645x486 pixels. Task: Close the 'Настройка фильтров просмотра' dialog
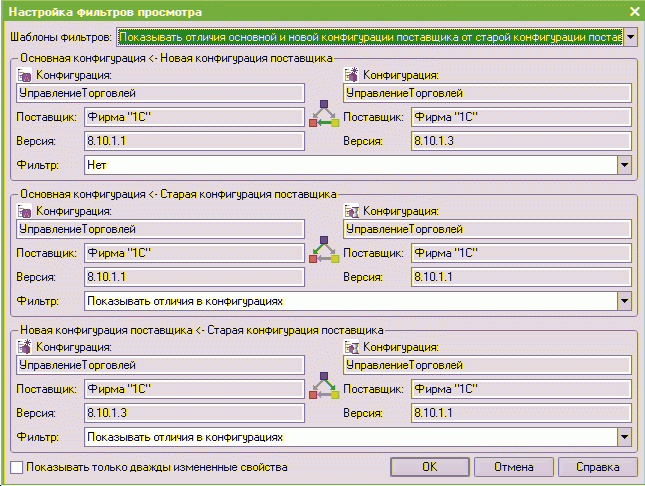click(634, 12)
